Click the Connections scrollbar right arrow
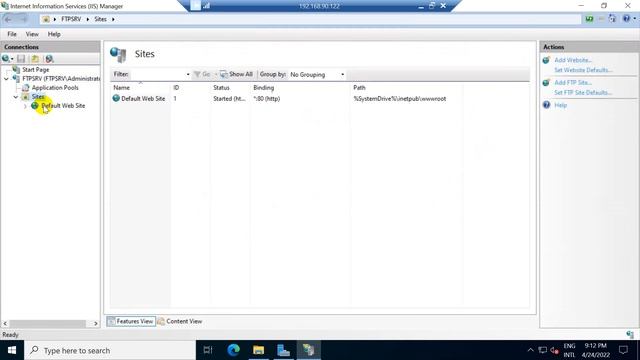Image resolution: width=640 pixels, height=360 pixels. 96,324
